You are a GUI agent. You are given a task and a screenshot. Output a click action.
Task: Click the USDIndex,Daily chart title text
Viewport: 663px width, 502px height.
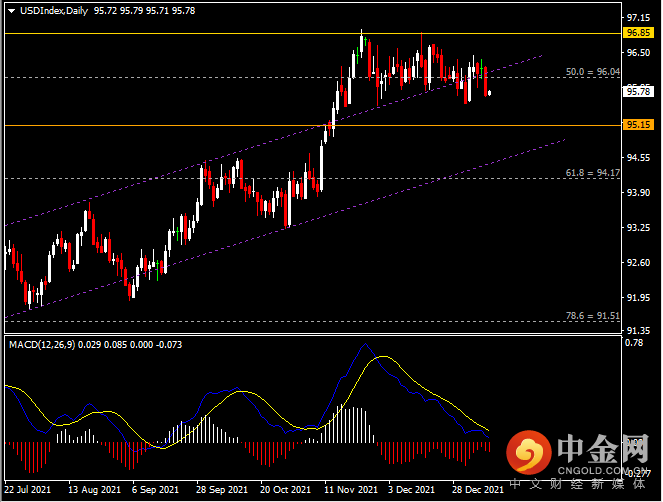(54, 11)
